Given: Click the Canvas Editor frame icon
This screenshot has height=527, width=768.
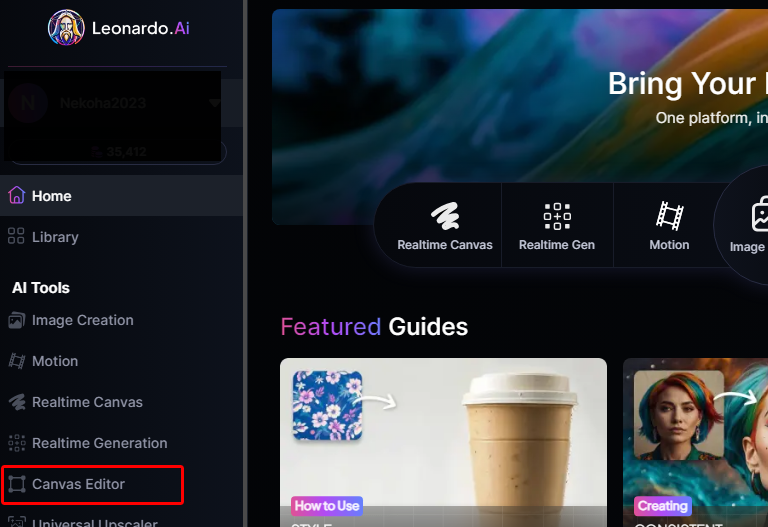Looking at the screenshot, I should [17, 484].
